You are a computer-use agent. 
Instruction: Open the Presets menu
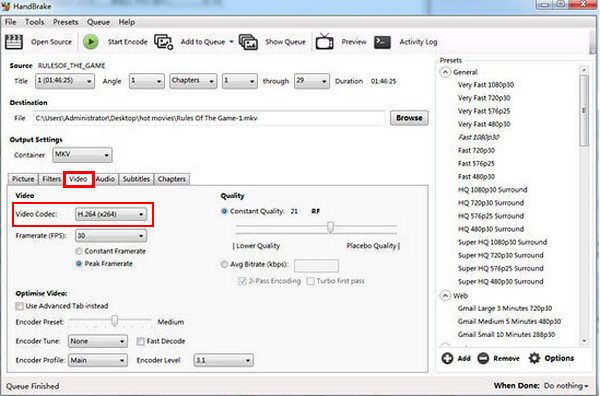tap(65, 22)
